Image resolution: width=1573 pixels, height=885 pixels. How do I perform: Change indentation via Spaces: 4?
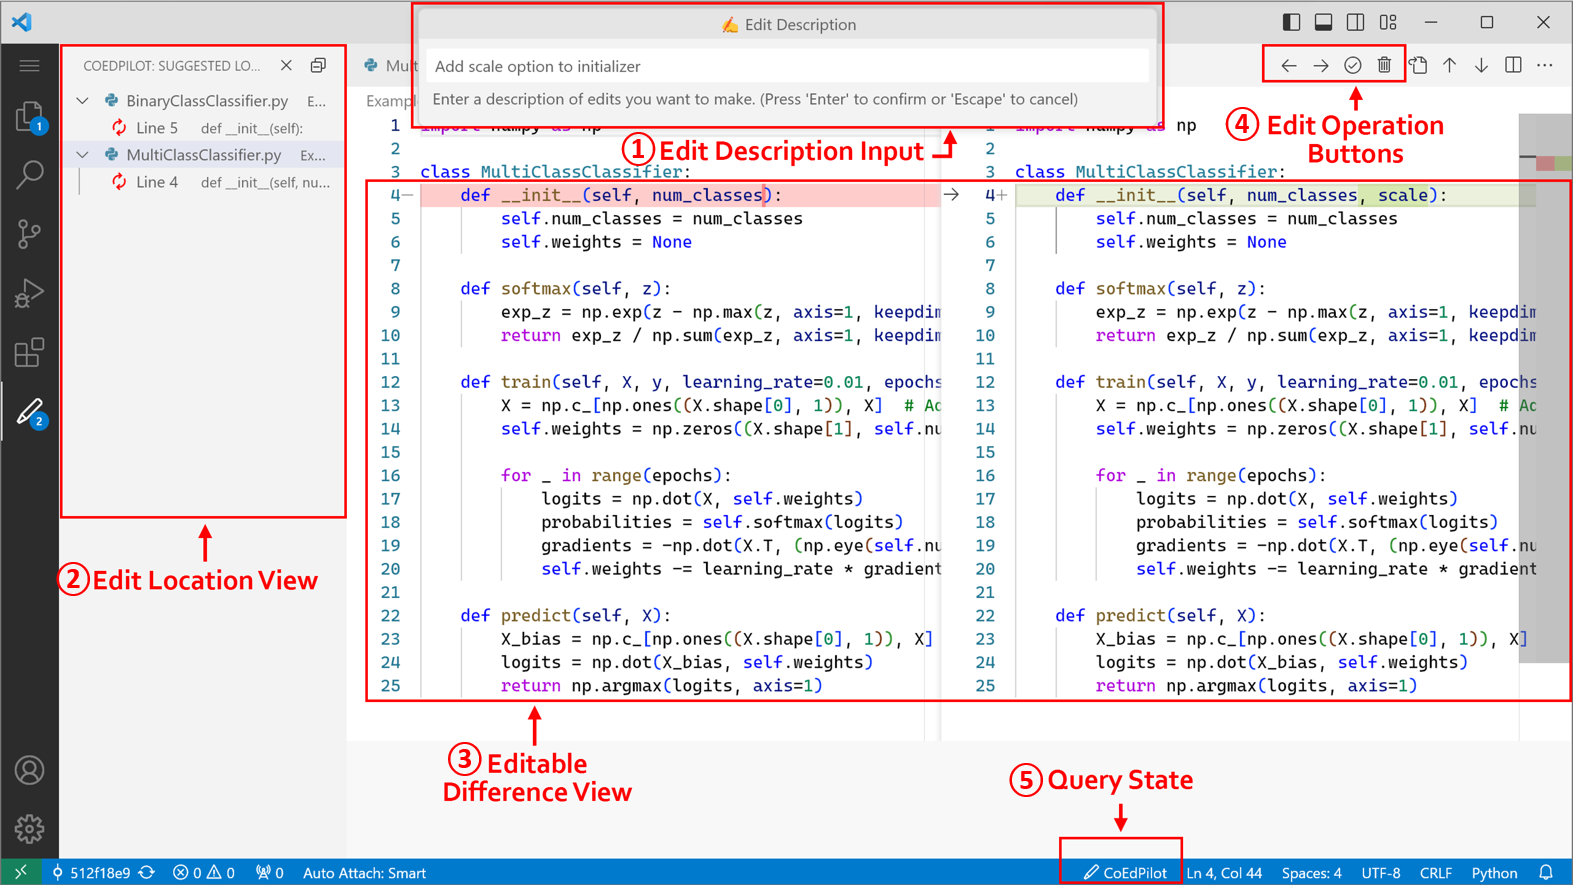pos(1312,873)
